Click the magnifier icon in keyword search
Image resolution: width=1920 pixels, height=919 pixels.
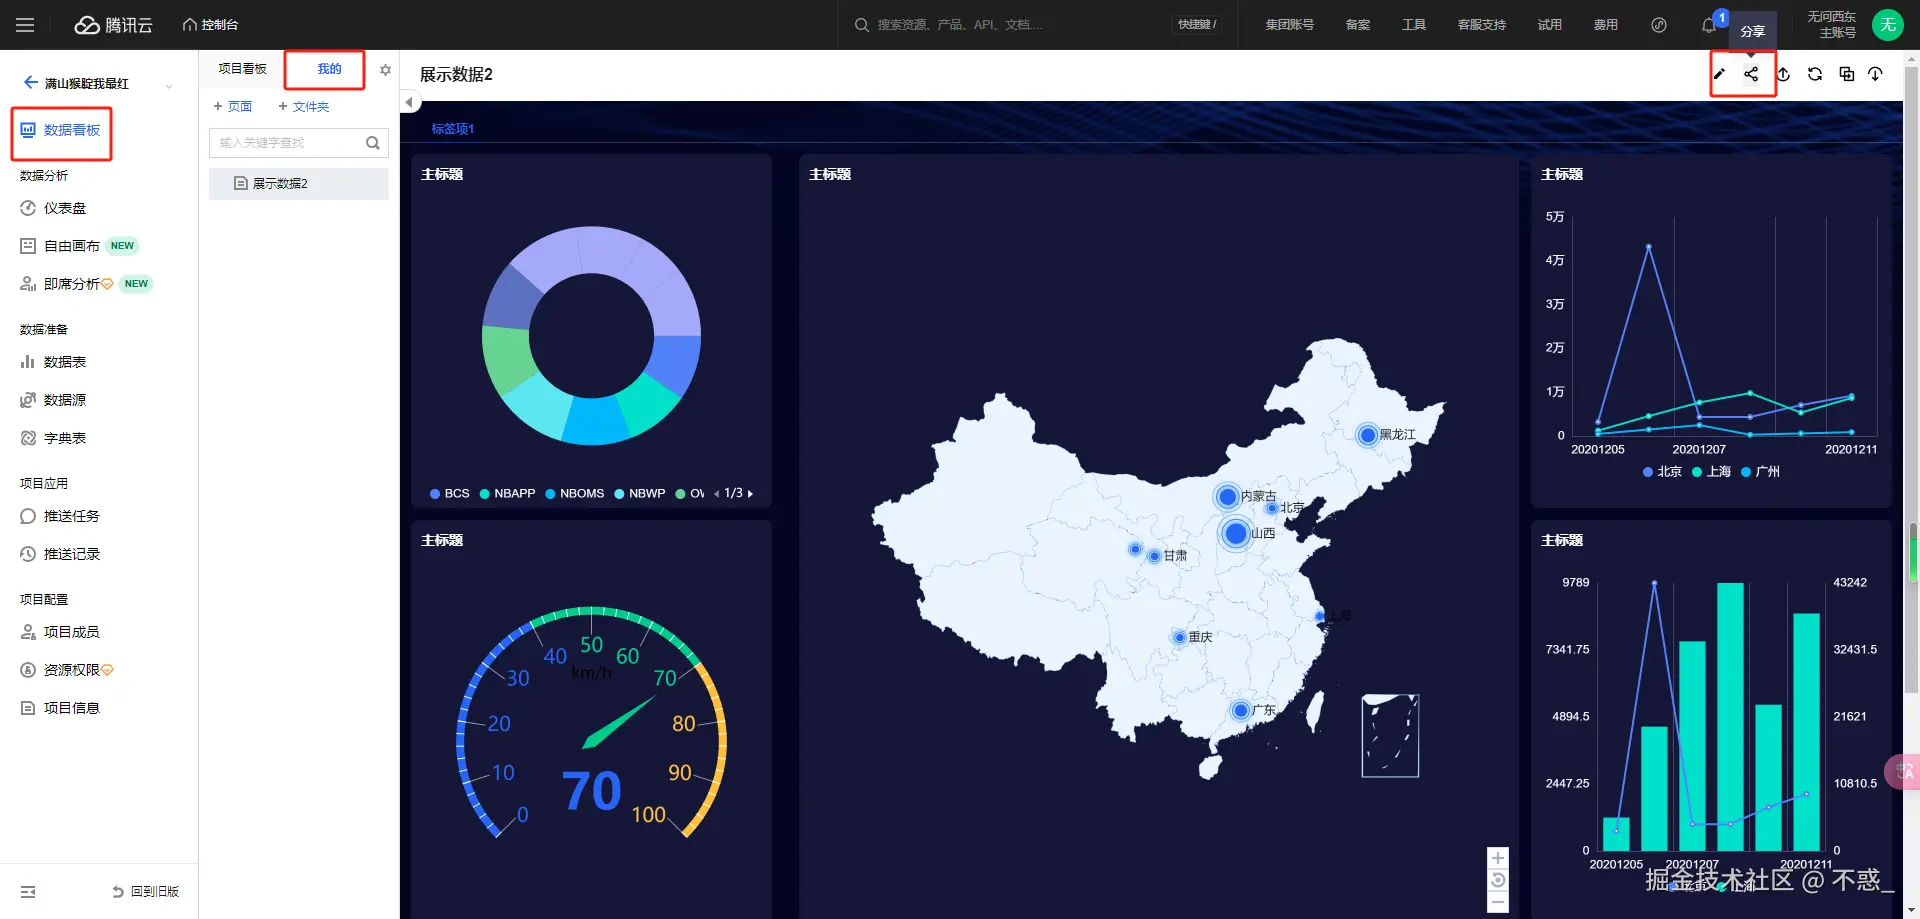(373, 143)
